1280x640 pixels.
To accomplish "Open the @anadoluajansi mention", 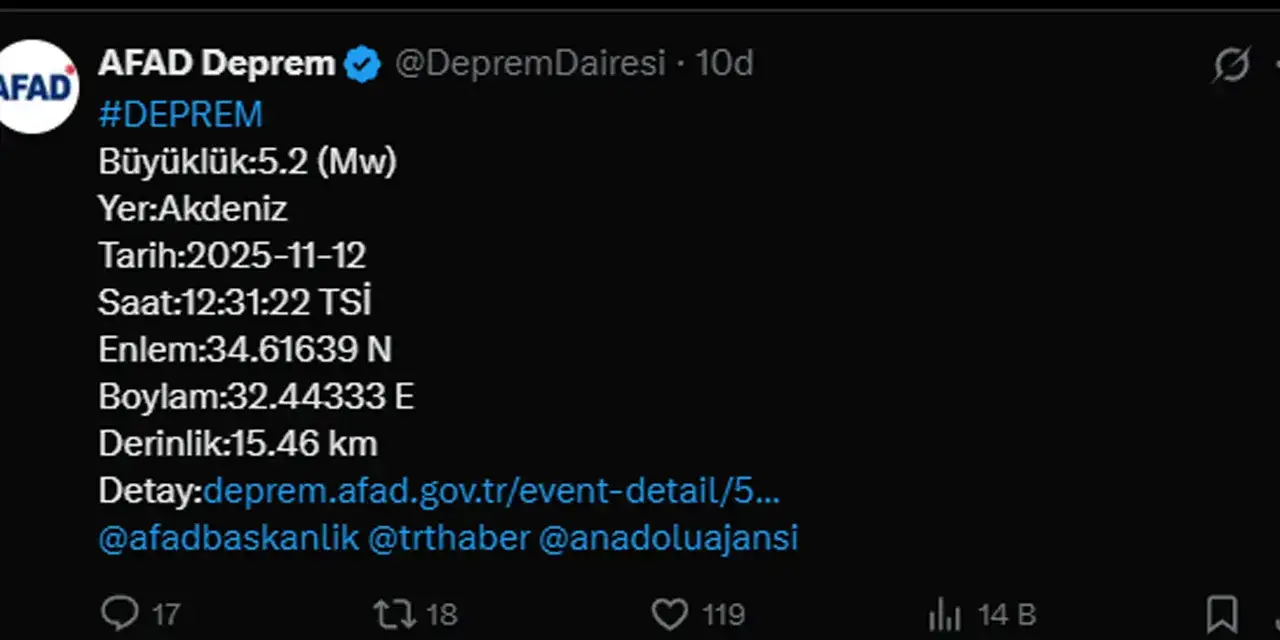I will pos(667,538).
